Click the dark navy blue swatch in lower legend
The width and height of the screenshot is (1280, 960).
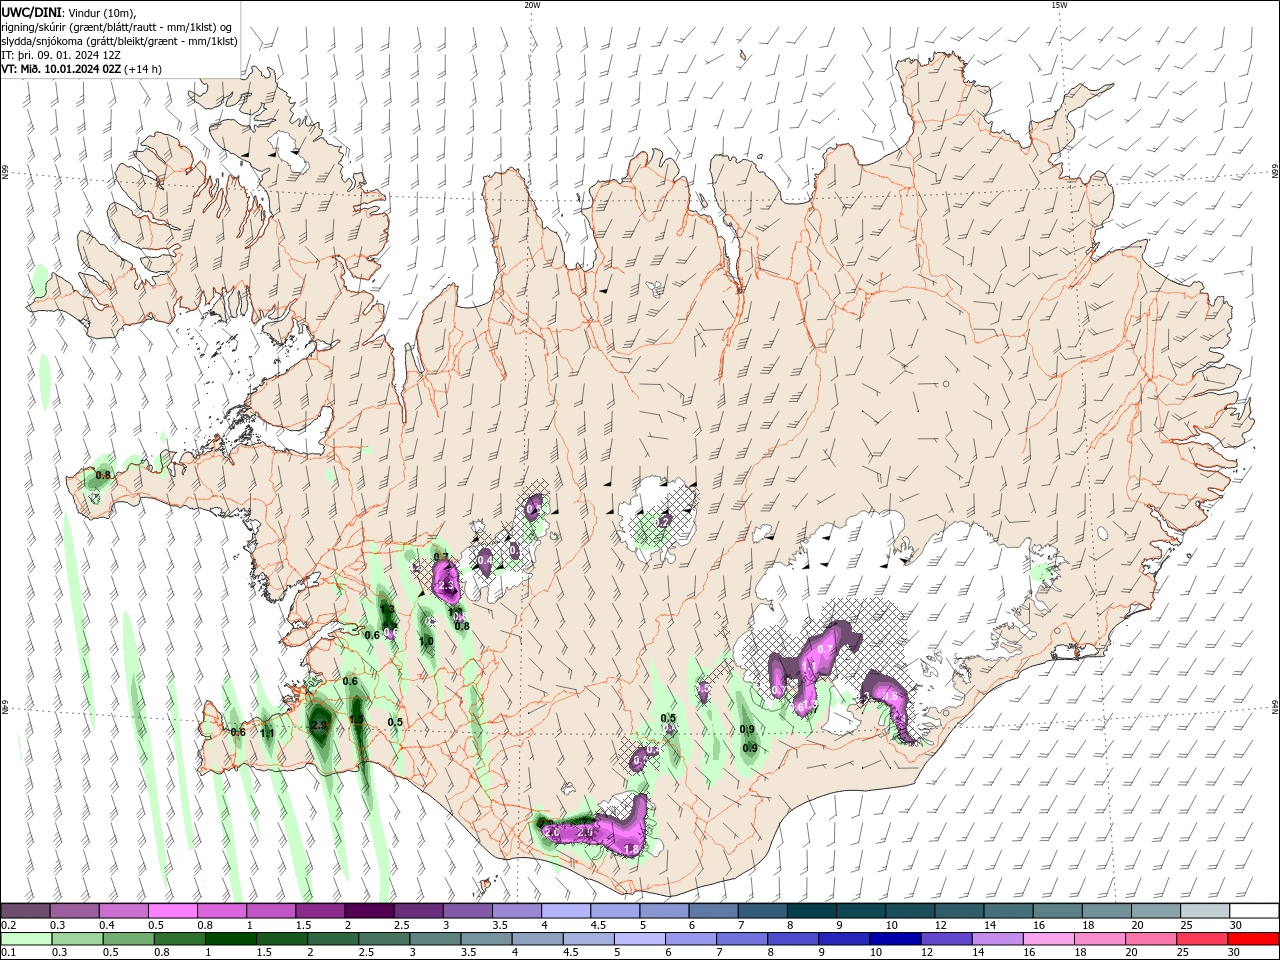(x=895, y=939)
